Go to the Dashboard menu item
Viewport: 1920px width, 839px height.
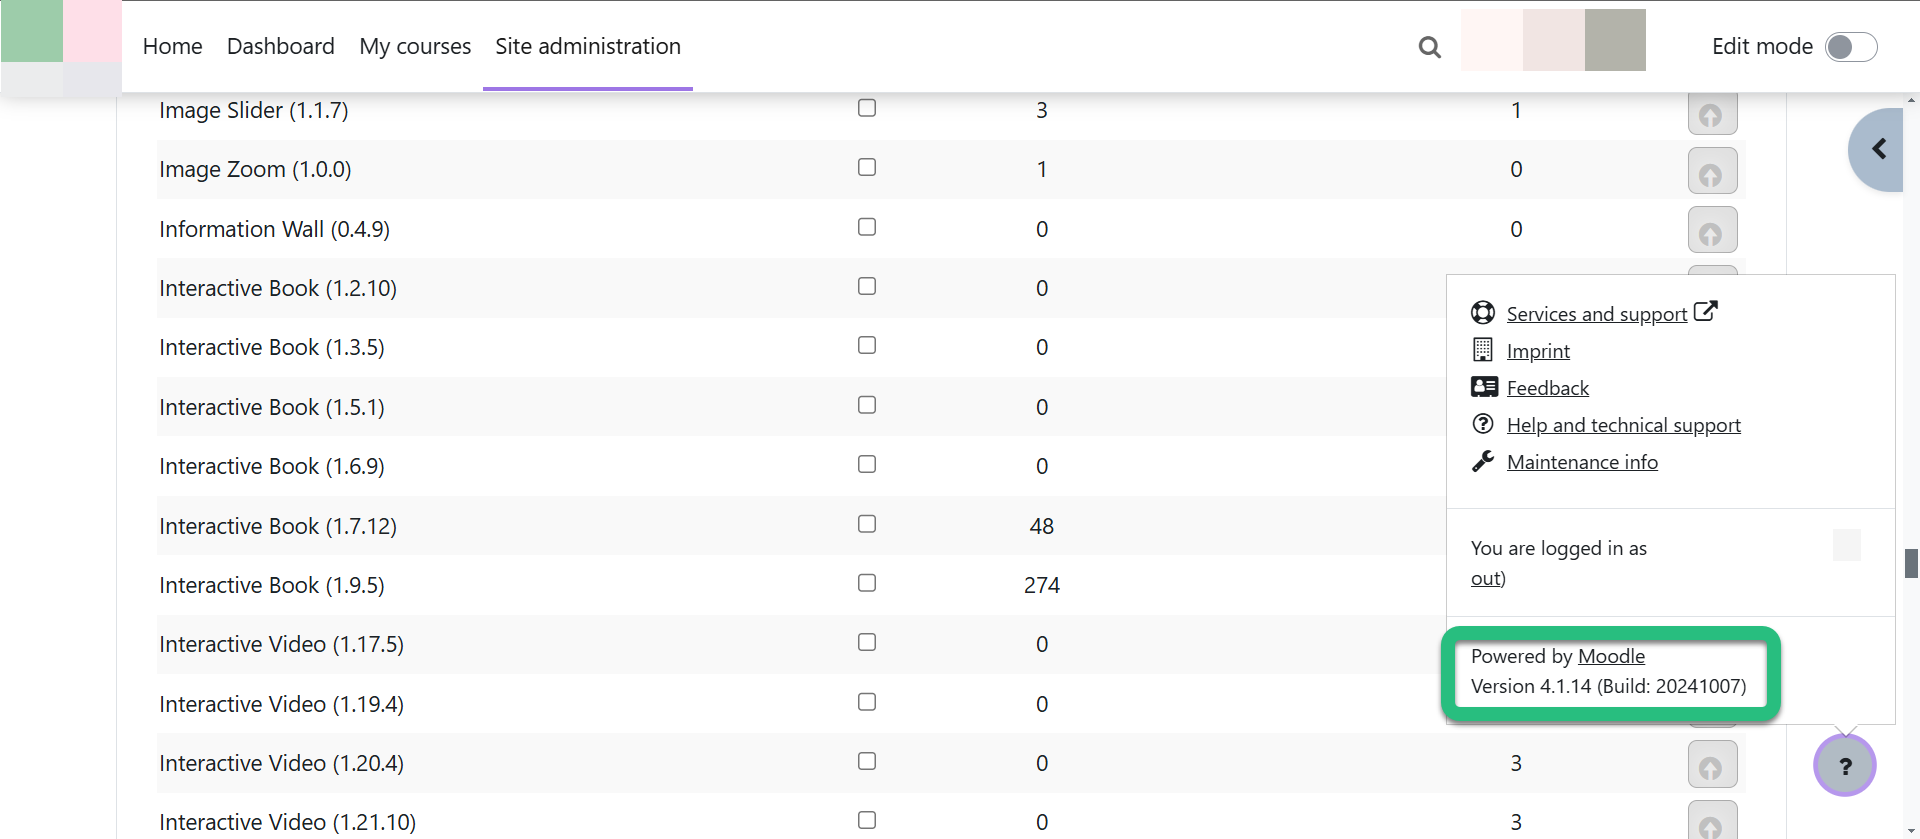point(281,46)
